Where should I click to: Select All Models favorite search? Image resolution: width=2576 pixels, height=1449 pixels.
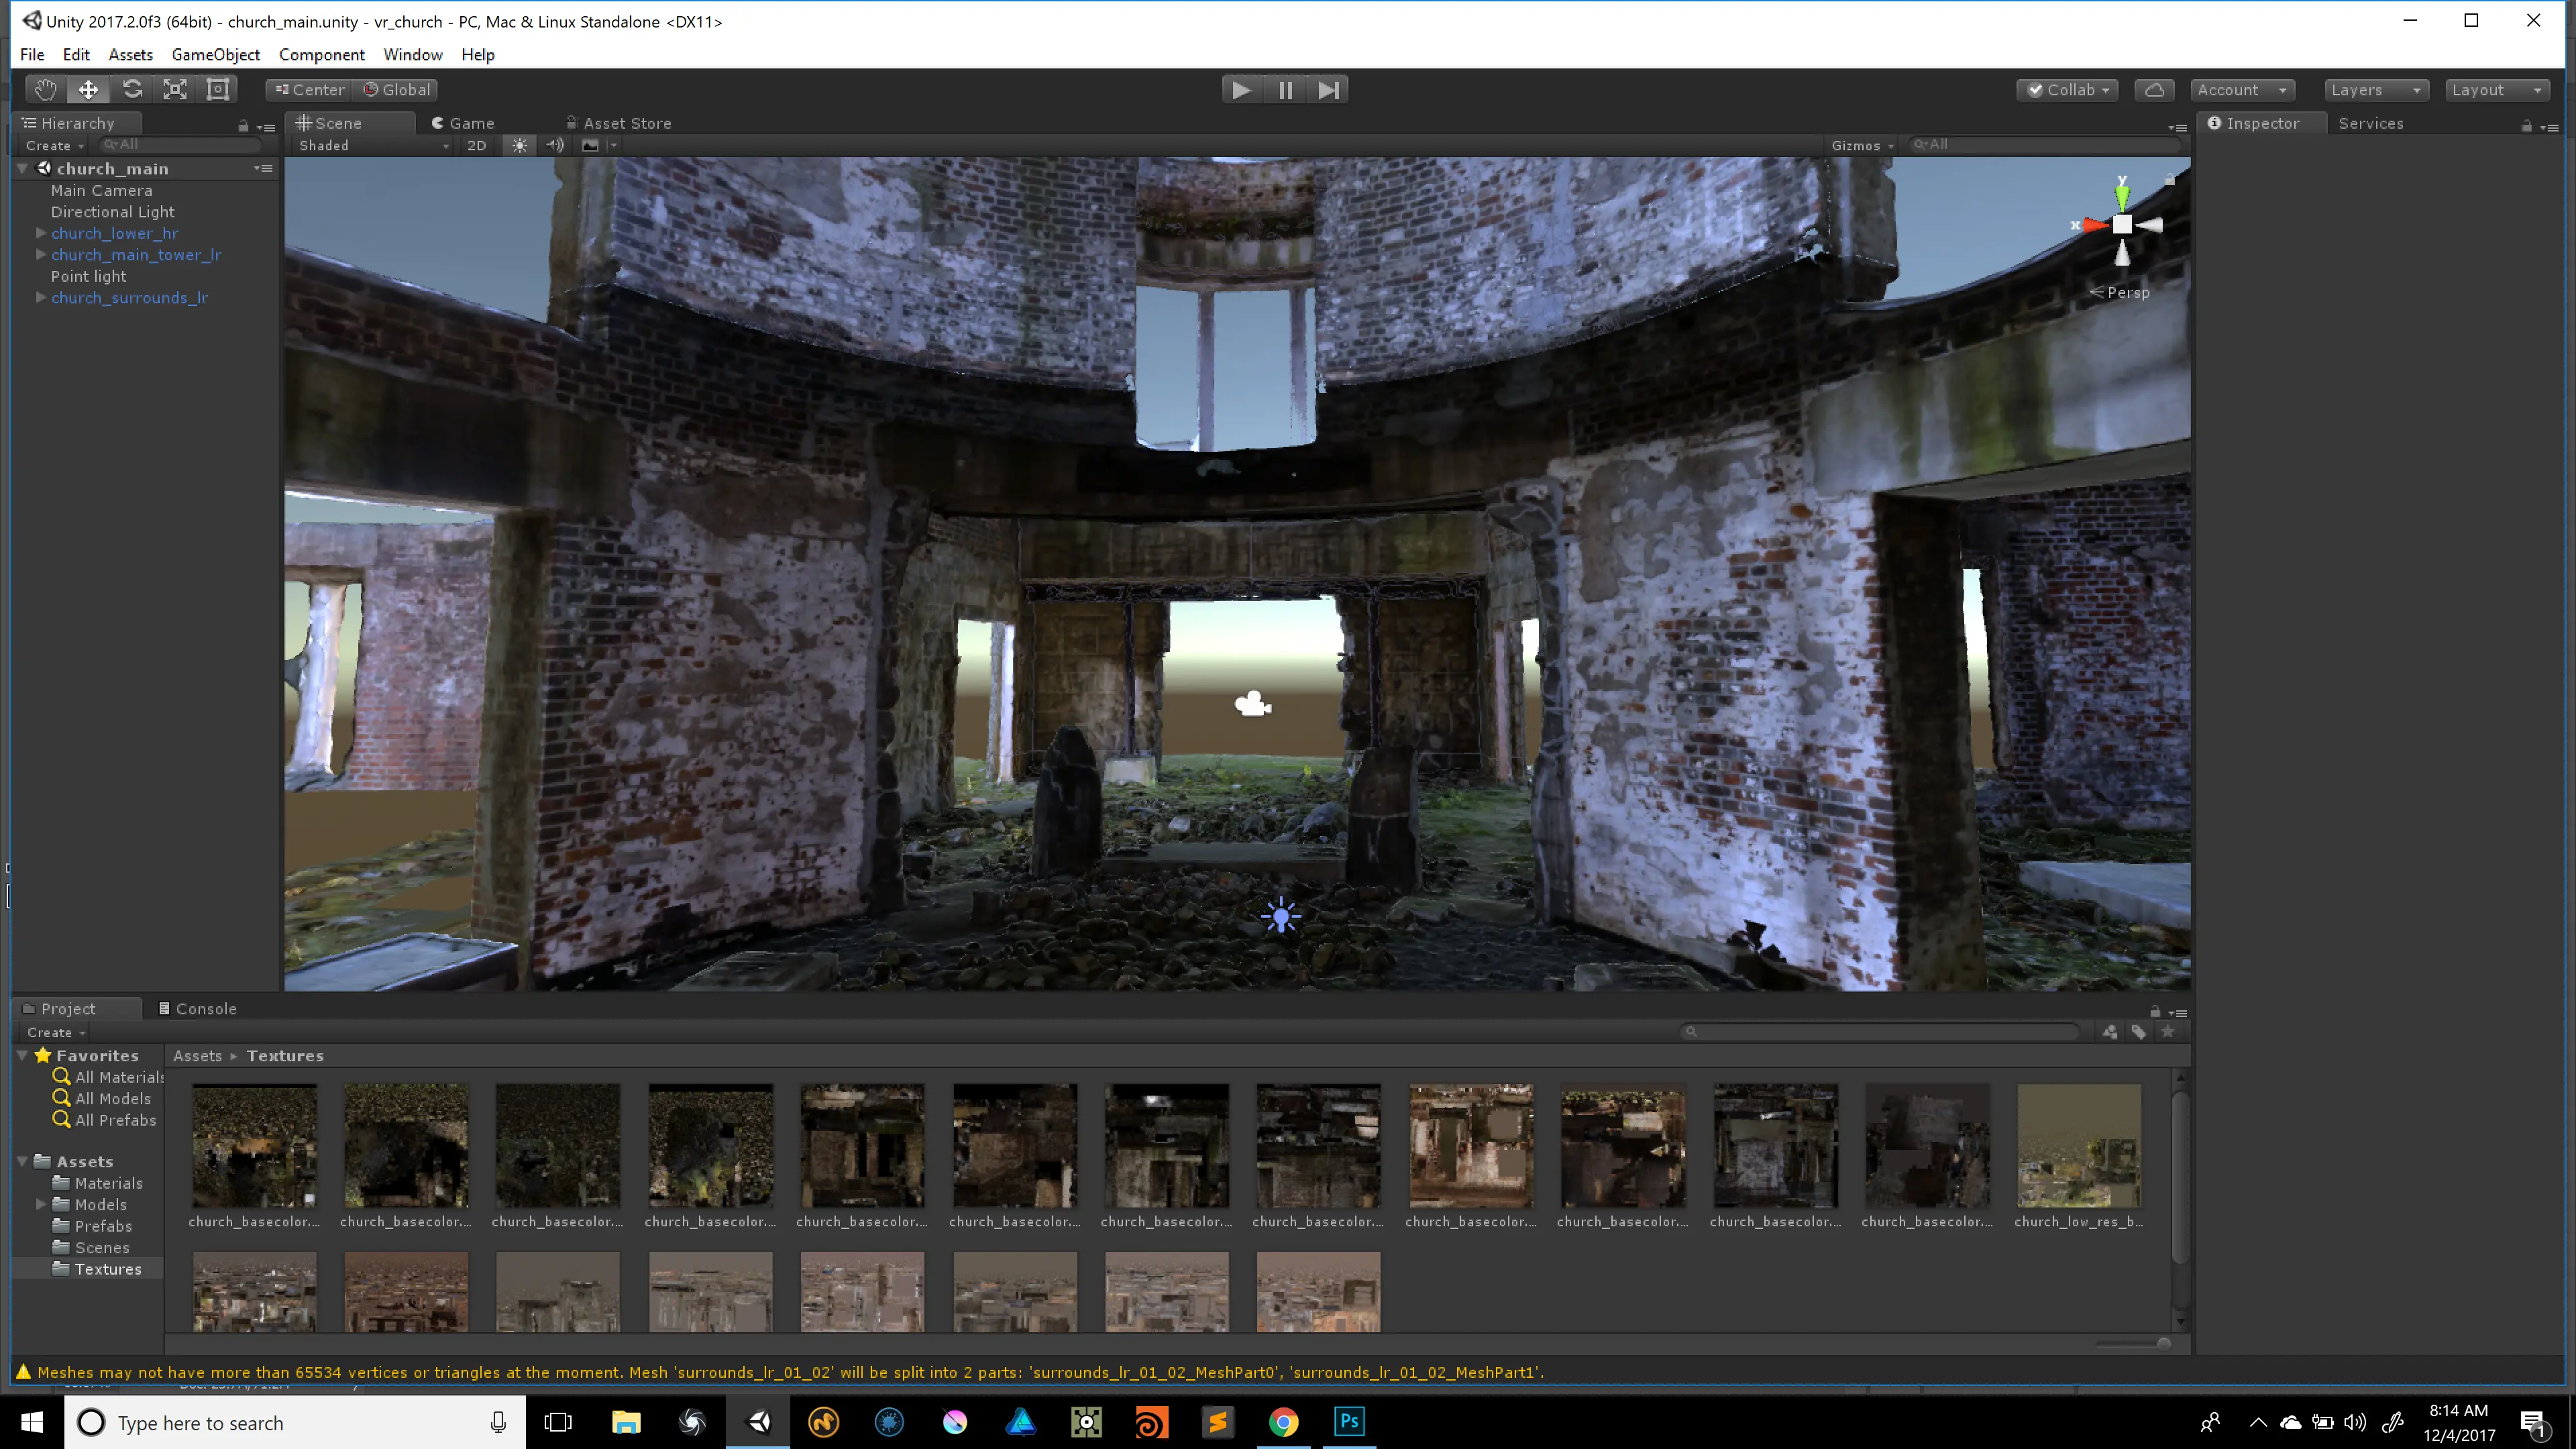(102, 1098)
